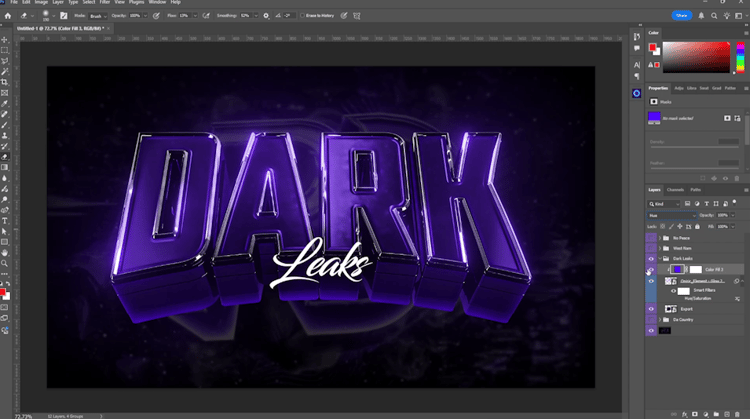This screenshot has width=750, height=419.
Task: Select the Crop tool
Action: [x=5, y=82]
